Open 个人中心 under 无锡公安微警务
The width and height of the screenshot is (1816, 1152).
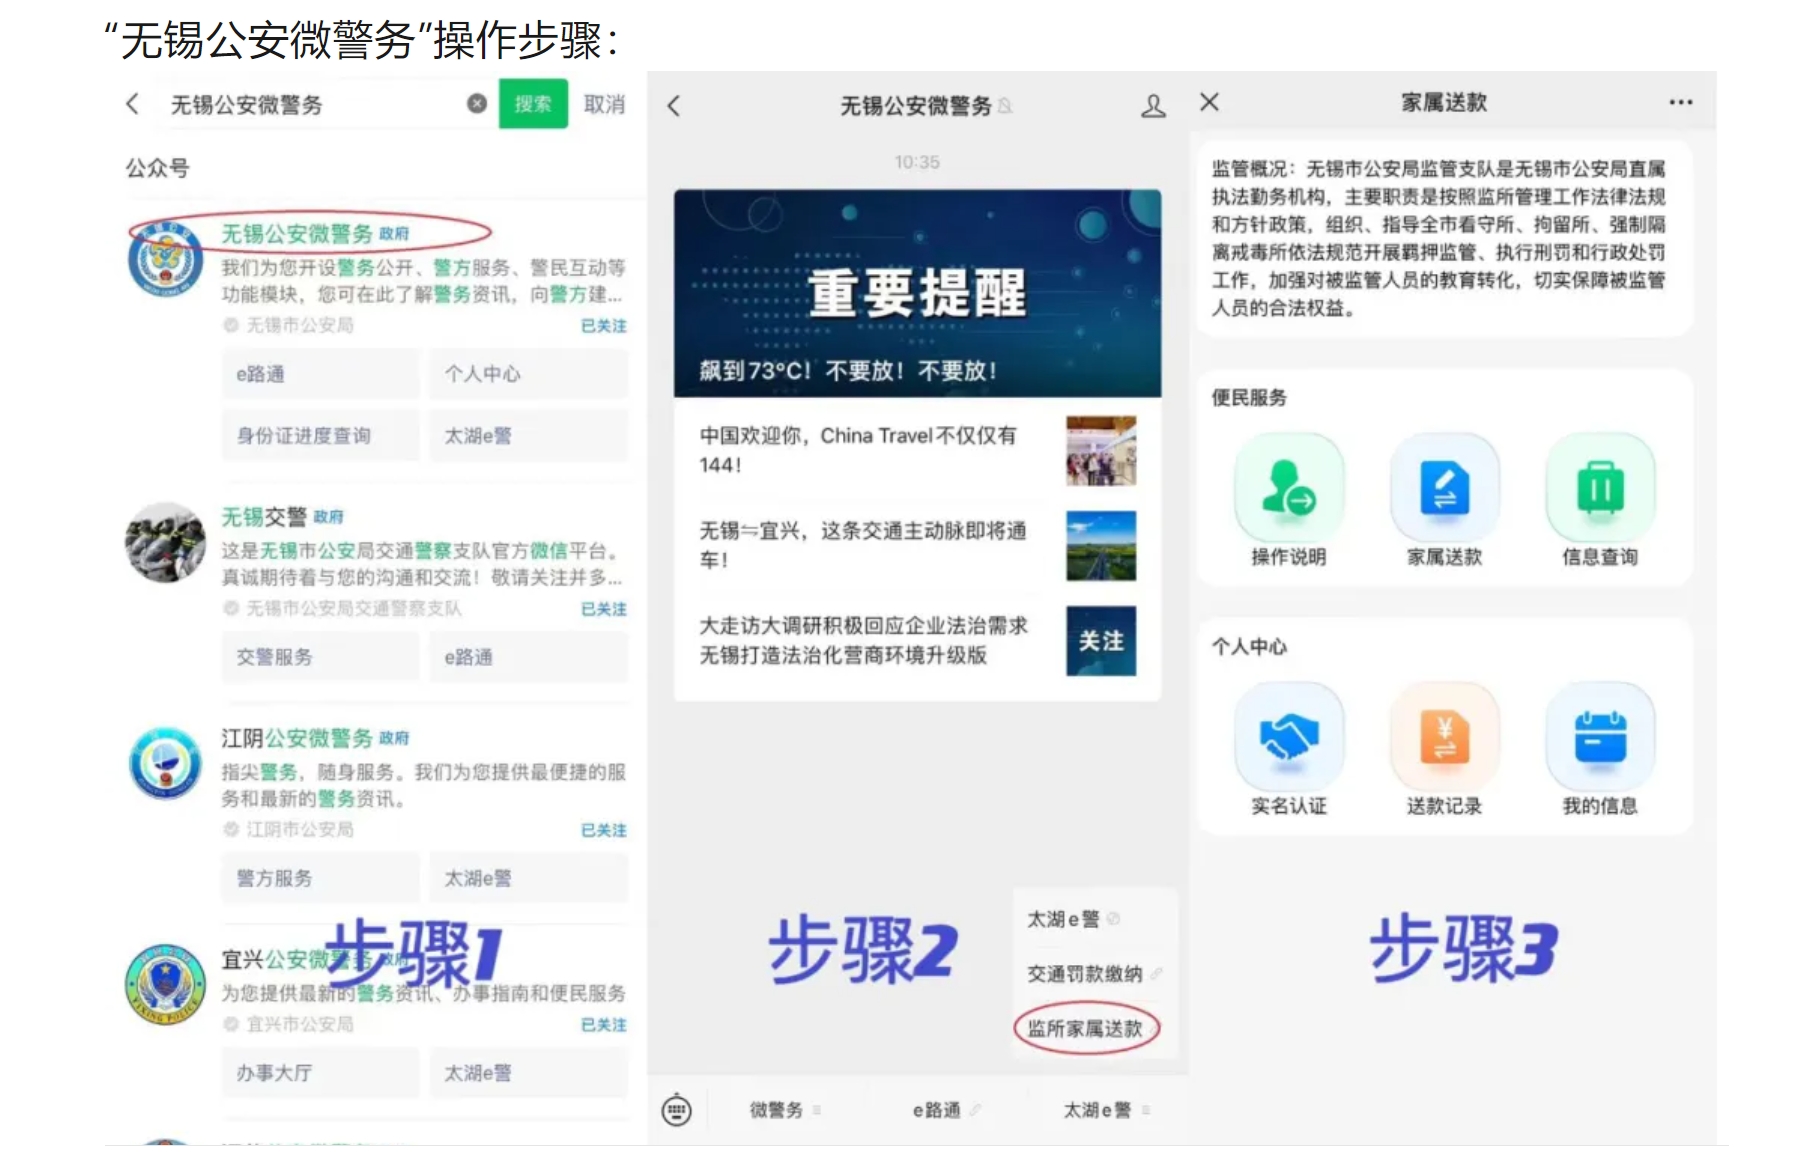point(529,374)
